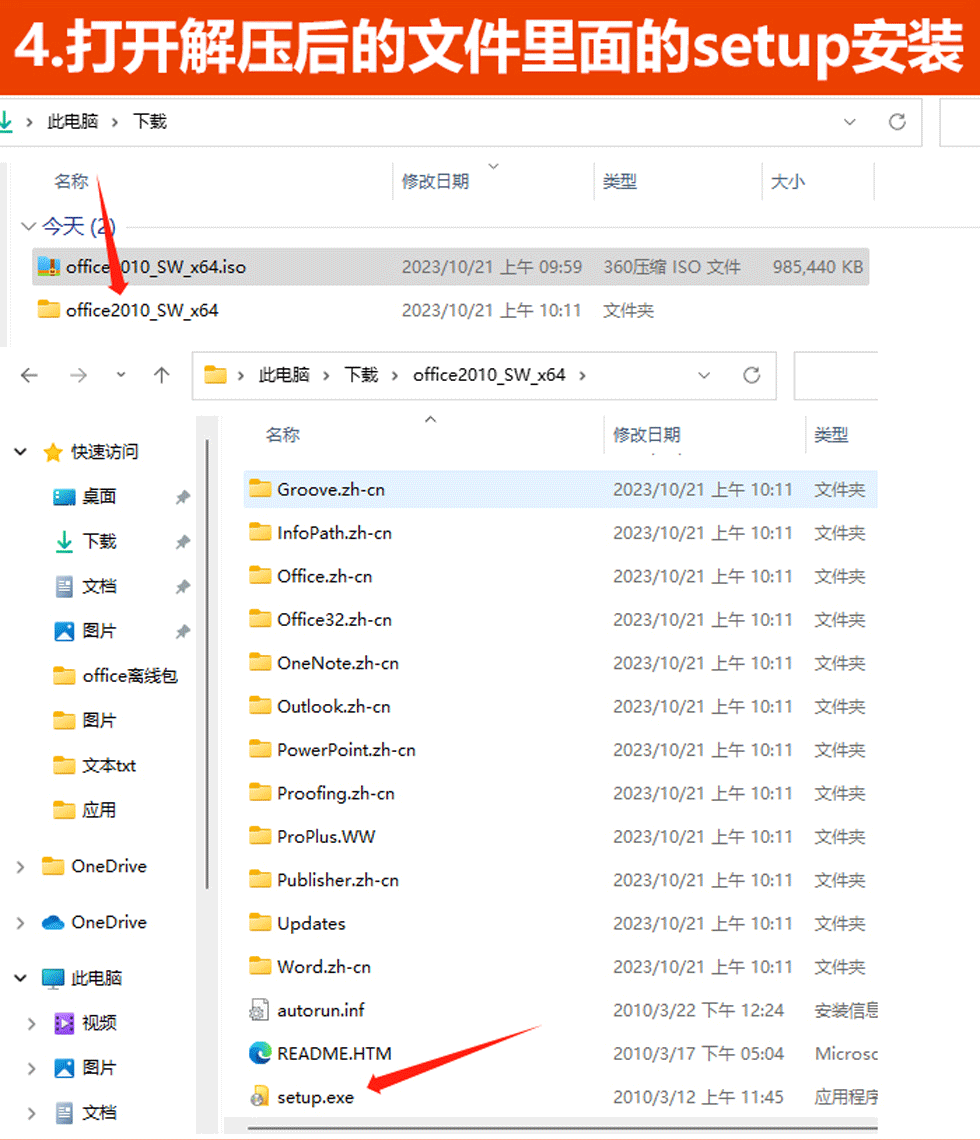Collapse the 今天 (2) file group
Image resolution: width=980 pixels, height=1140 pixels.
tap(28, 226)
